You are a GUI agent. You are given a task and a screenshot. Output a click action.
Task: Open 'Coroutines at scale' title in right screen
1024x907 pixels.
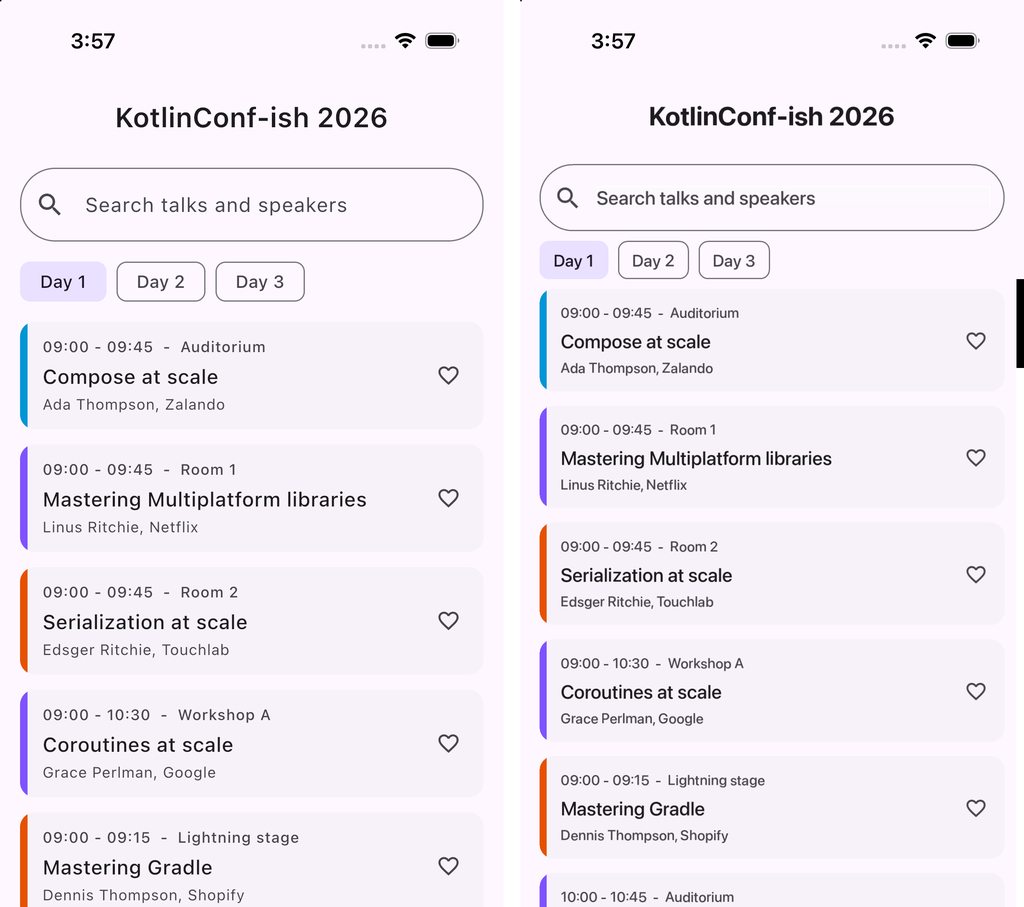point(641,693)
